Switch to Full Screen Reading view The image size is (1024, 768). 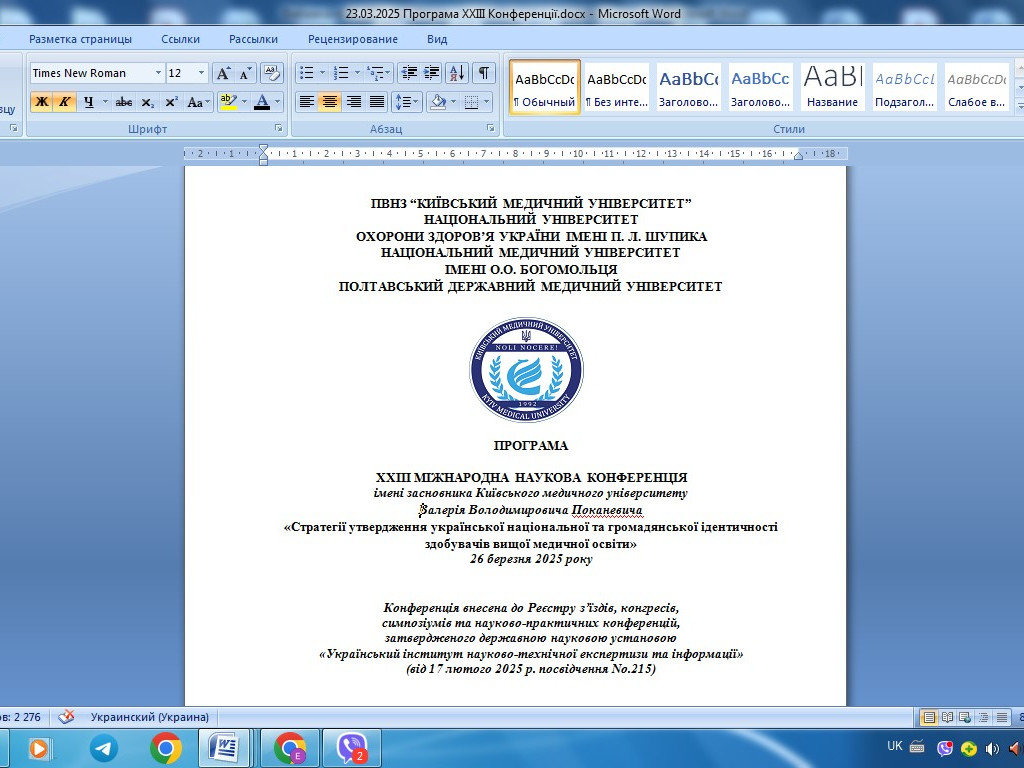coord(947,717)
